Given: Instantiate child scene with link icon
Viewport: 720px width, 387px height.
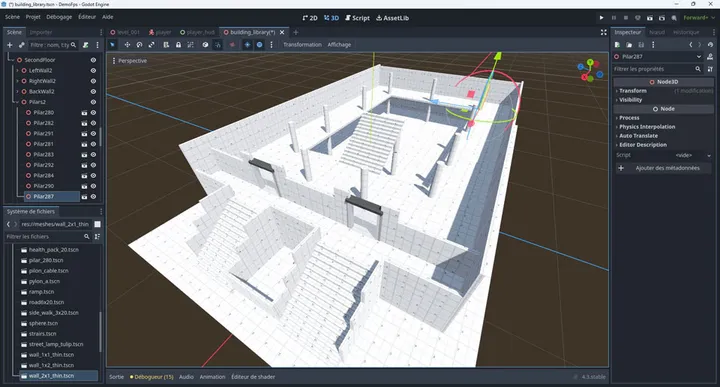Looking at the screenshot, I should coord(22,45).
